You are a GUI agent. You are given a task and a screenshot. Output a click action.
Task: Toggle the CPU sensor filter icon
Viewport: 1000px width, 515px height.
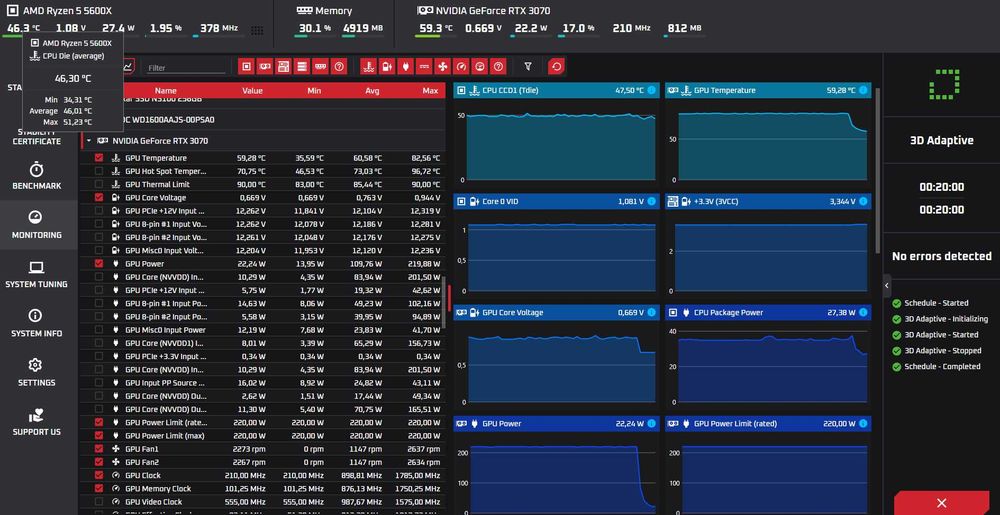point(246,66)
